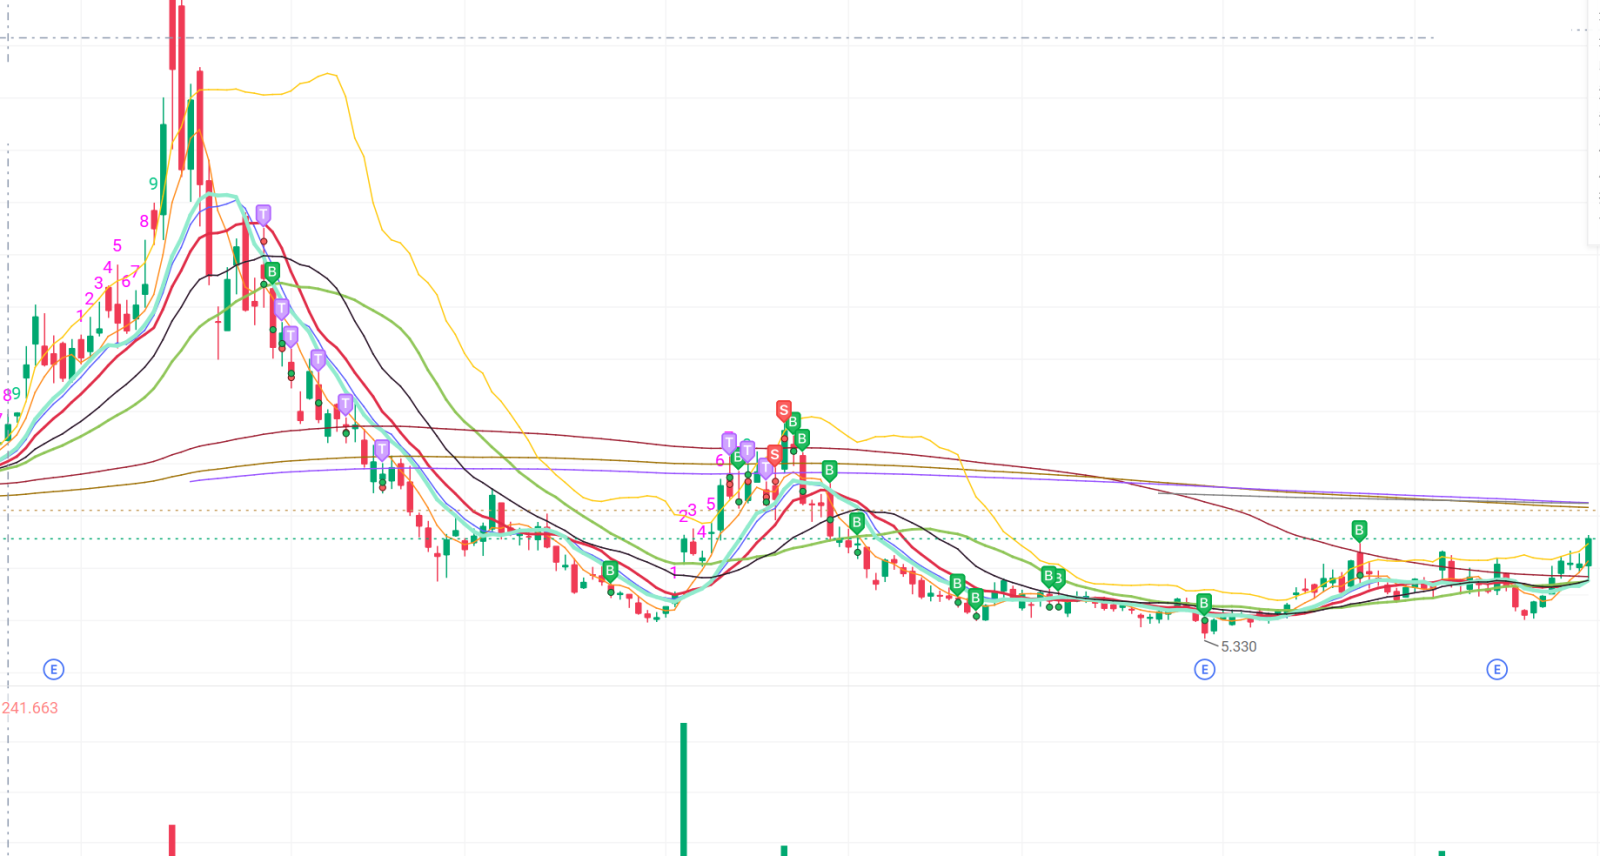
Task: Select the tallest green volume bar
Action: pyautogui.click(x=684, y=789)
